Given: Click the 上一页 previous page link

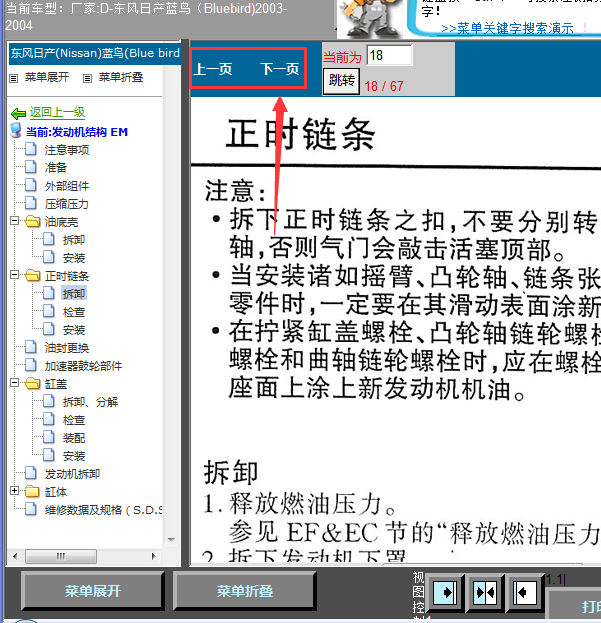Looking at the screenshot, I should [x=213, y=69].
